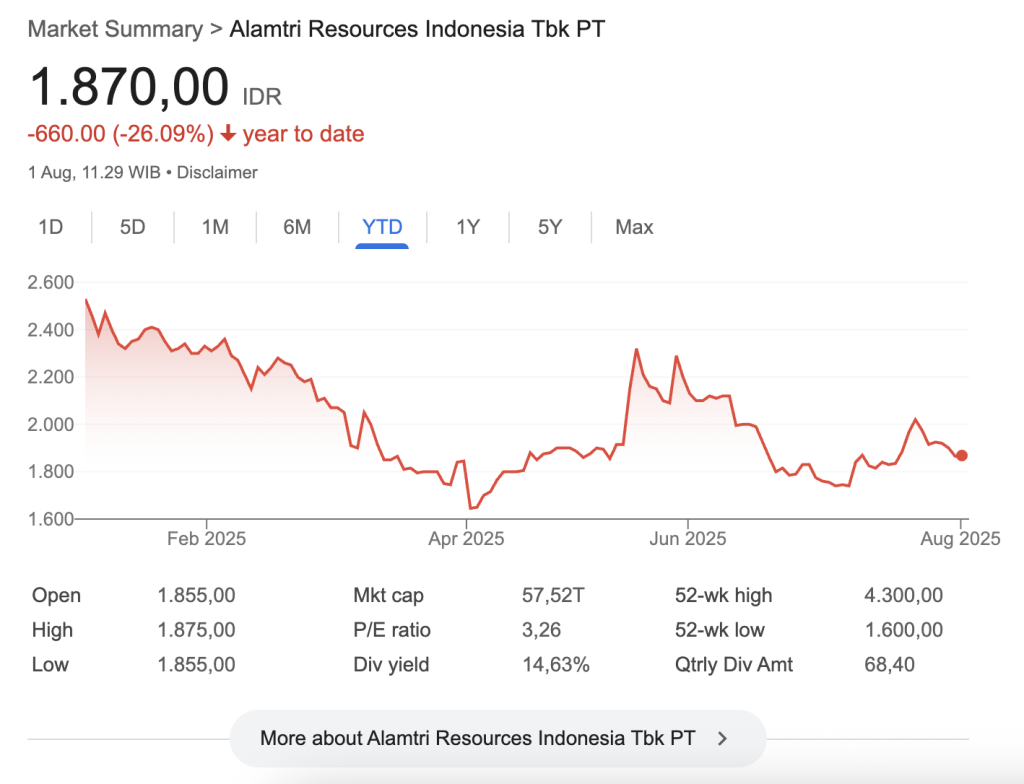Click the Div yield value 14,63%
1024x784 pixels.
point(556,664)
